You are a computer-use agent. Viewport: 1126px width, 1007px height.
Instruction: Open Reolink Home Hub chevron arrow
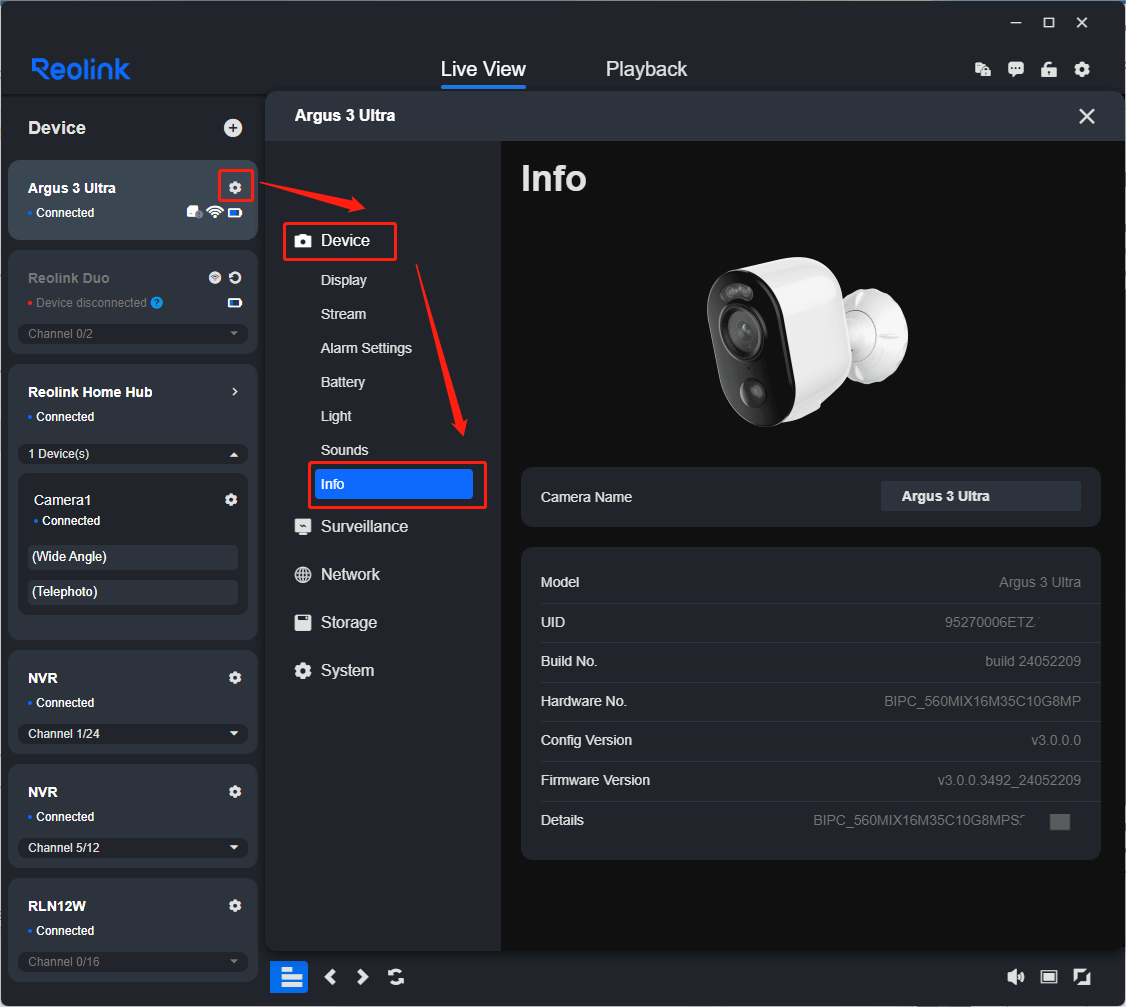coord(235,392)
